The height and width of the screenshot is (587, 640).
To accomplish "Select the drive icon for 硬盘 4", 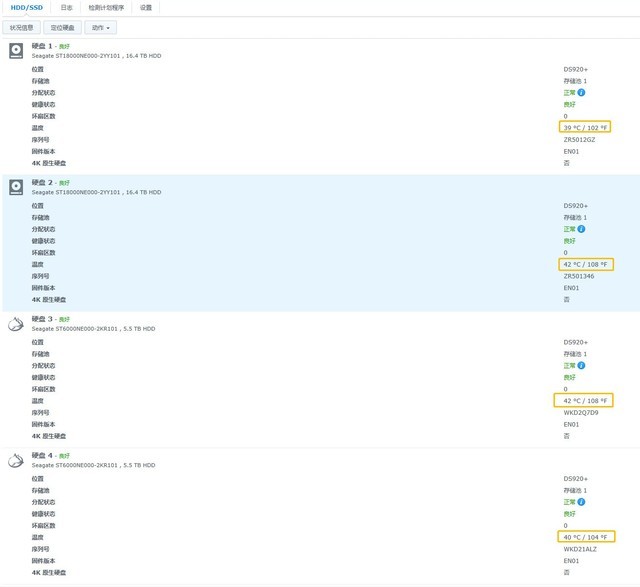I will click(x=16, y=460).
